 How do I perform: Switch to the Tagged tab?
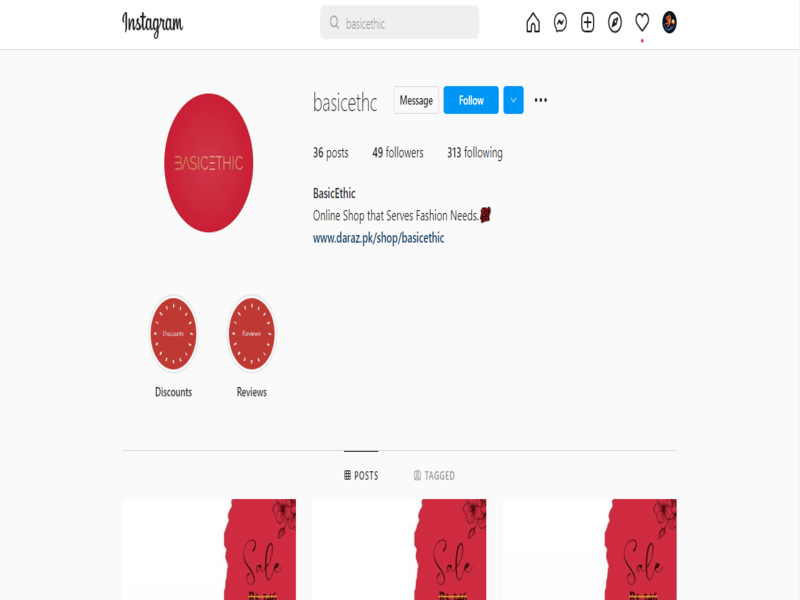pos(434,476)
